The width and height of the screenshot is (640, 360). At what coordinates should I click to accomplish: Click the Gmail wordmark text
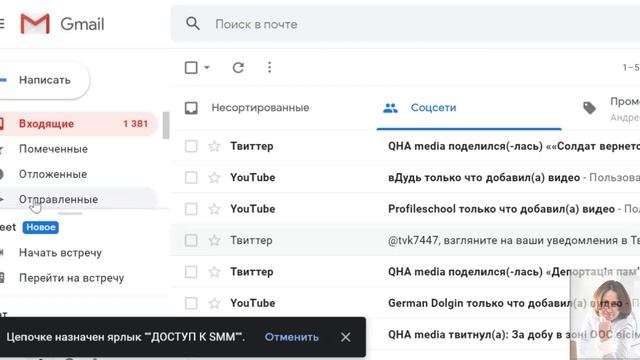coord(82,24)
